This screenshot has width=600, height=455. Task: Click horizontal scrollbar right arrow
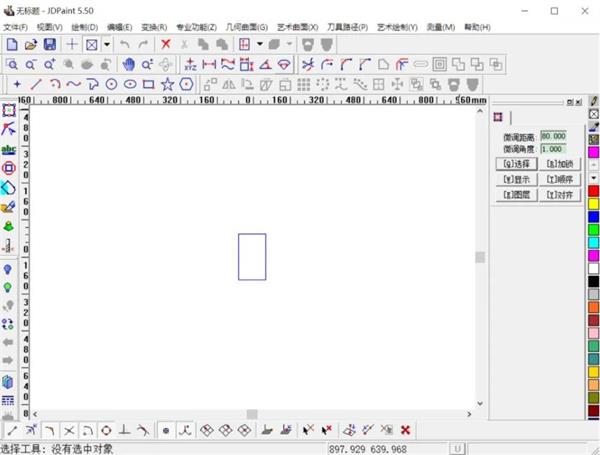pos(469,414)
